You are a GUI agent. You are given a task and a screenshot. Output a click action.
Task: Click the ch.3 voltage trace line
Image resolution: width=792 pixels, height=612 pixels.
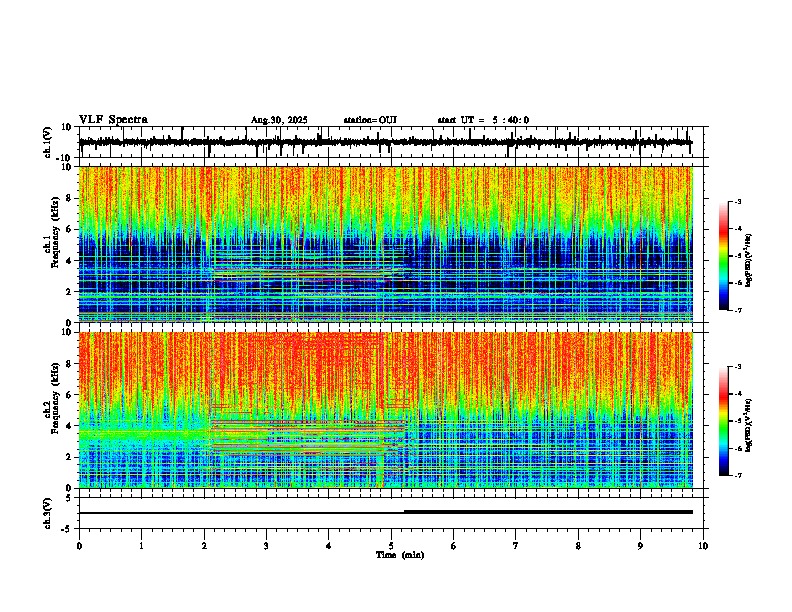point(385,513)
